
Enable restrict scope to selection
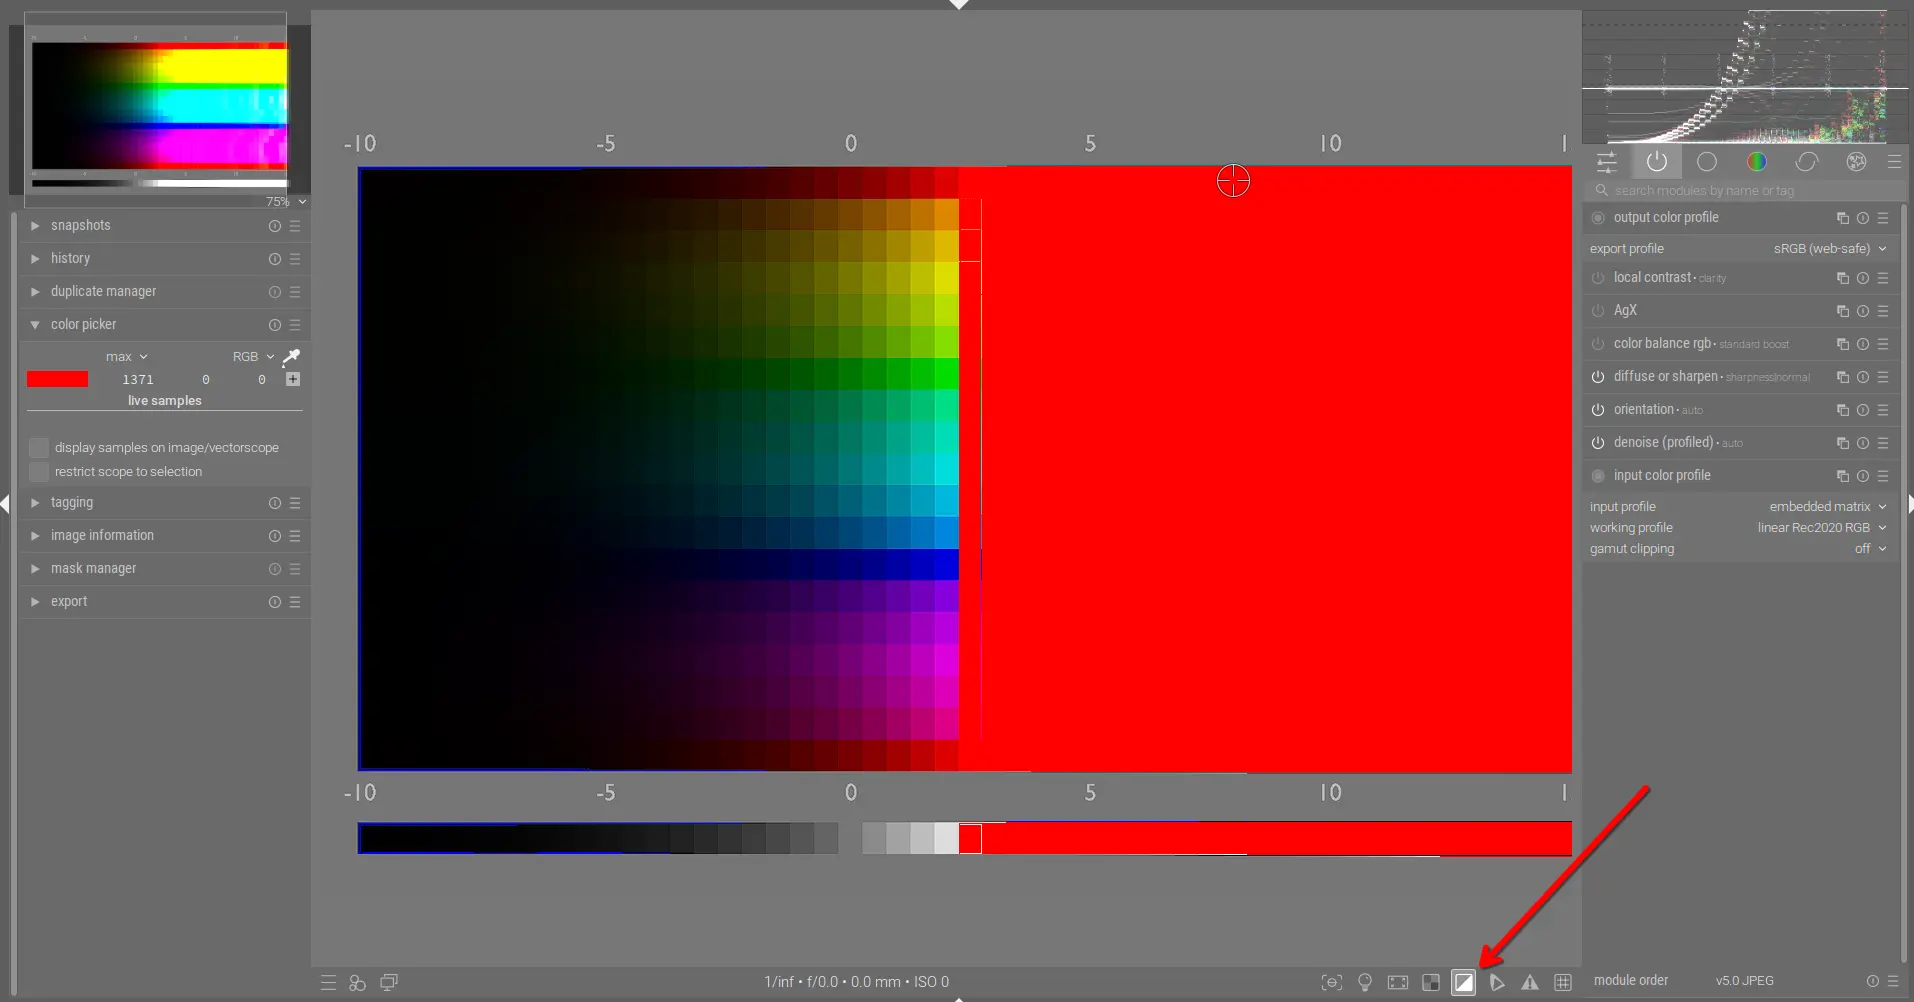click(x=39, y=471)
